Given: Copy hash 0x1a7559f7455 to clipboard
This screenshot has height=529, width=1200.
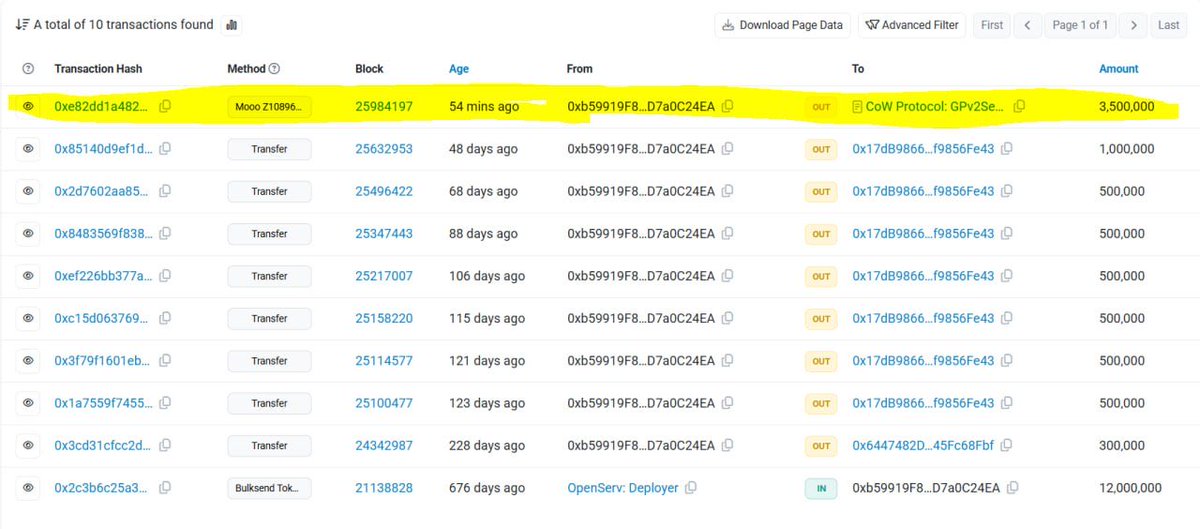Looking at the screenshot, I should [165, 403].
